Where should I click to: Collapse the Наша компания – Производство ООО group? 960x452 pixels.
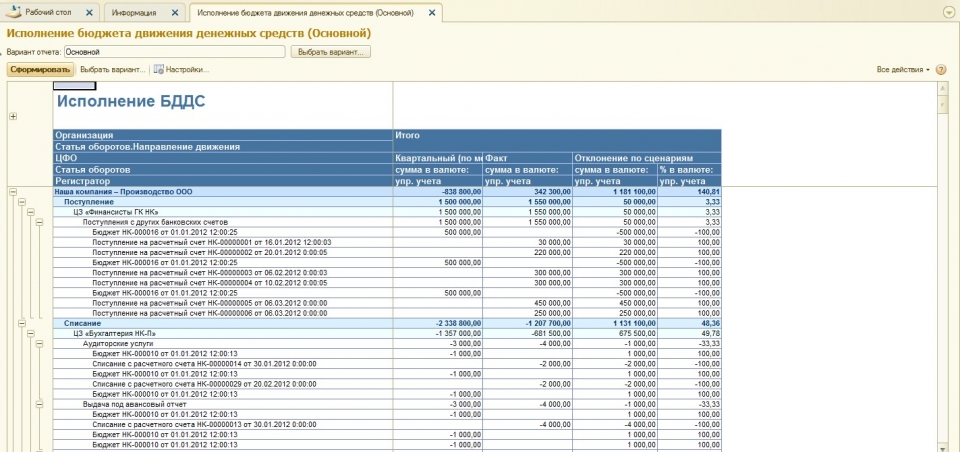pyautogui.click(x=13, y=192)
